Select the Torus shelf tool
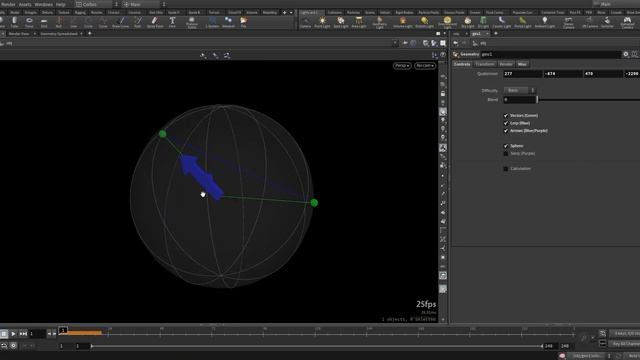 pos(29,22)
